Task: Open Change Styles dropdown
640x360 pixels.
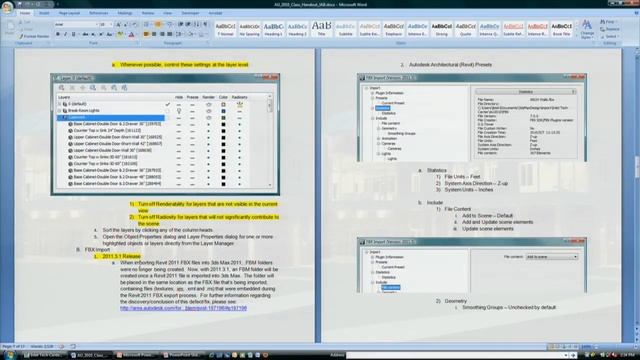Action: pos(587,29)
